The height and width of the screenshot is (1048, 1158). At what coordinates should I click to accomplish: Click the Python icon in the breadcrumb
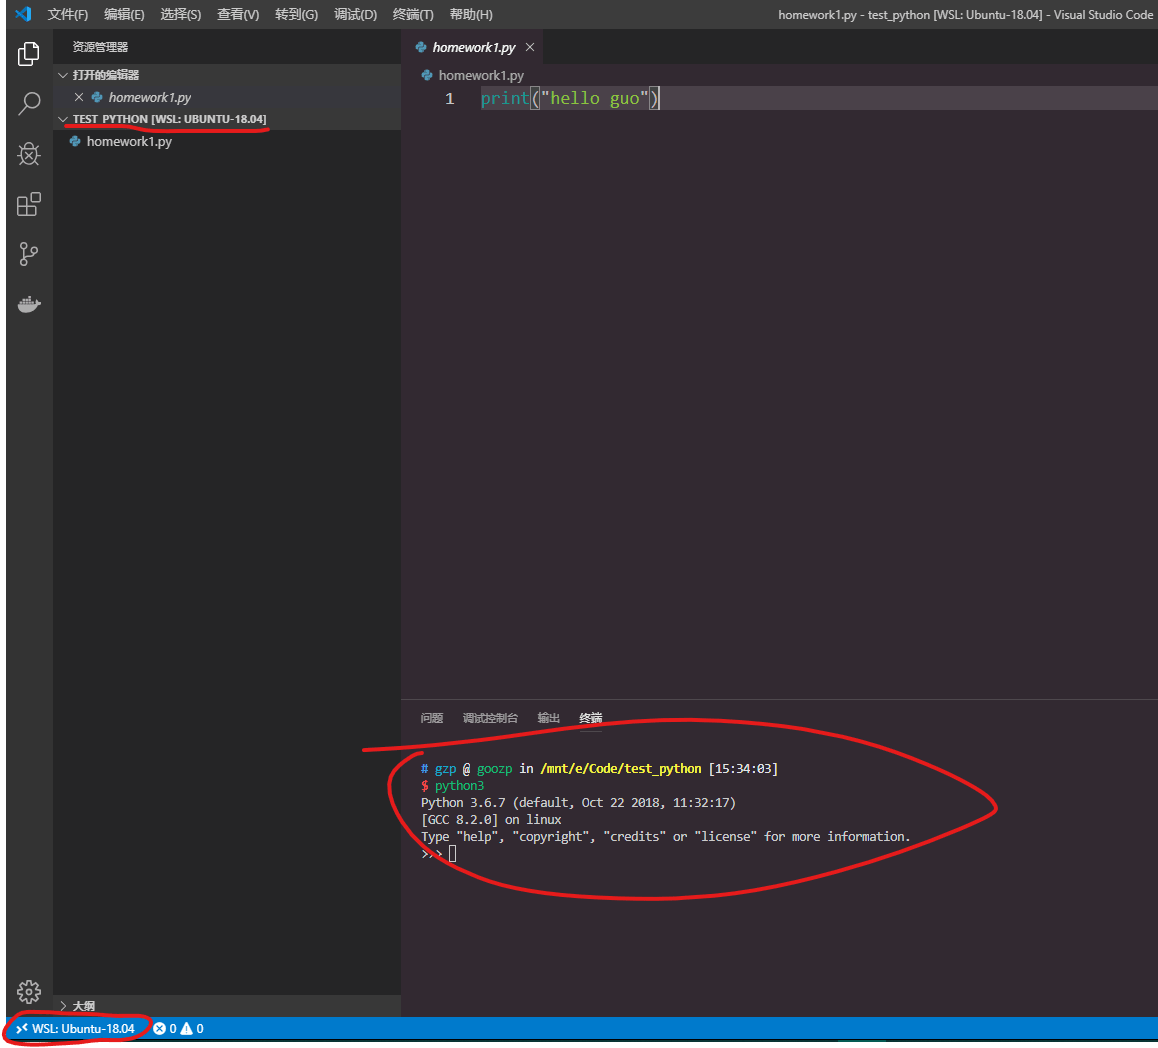(427, 75)
